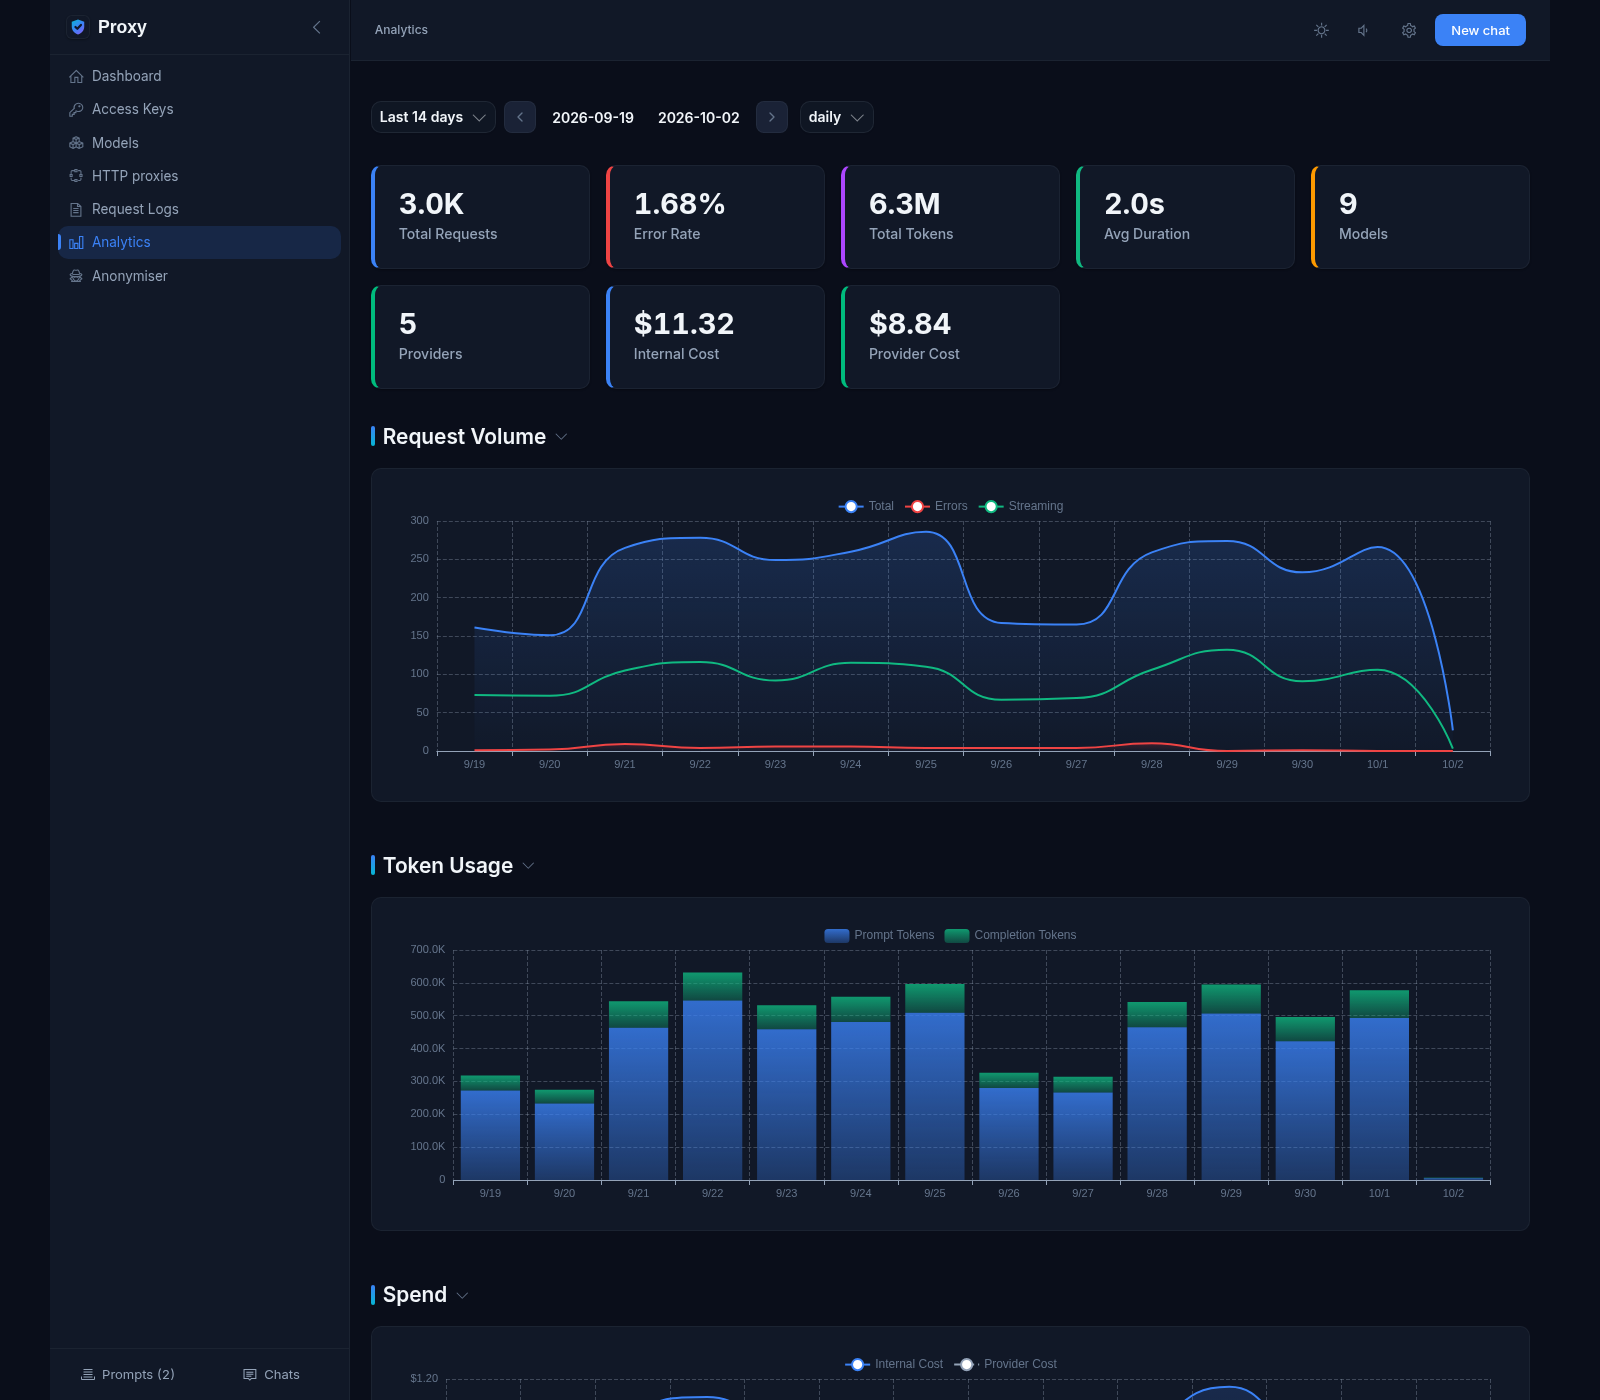Click the Anonymiser icon
Screen dimensions: 1600x1400
point(76,276)
